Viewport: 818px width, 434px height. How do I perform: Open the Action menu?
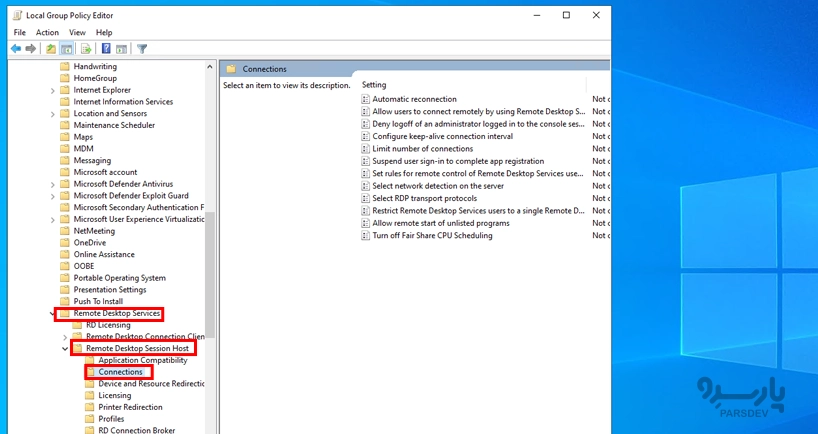[47, 32]
